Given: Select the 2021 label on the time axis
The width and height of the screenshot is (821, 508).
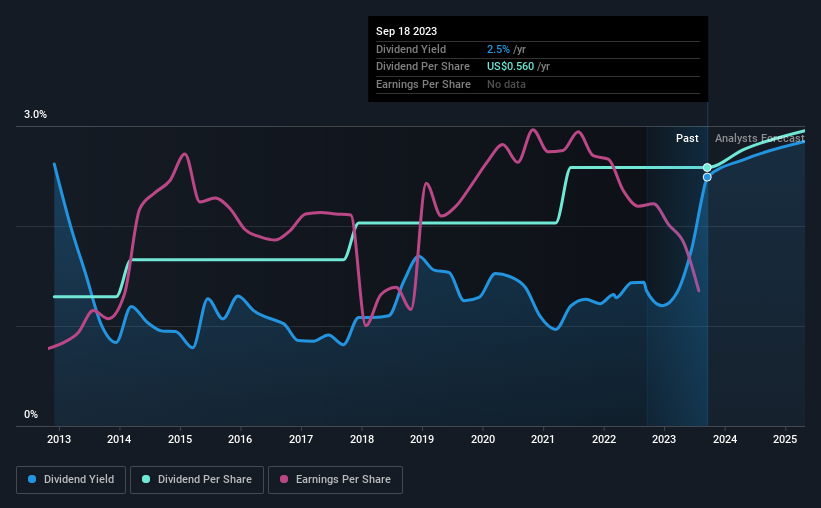Looking at the screenshot, I should pos(543,439).
